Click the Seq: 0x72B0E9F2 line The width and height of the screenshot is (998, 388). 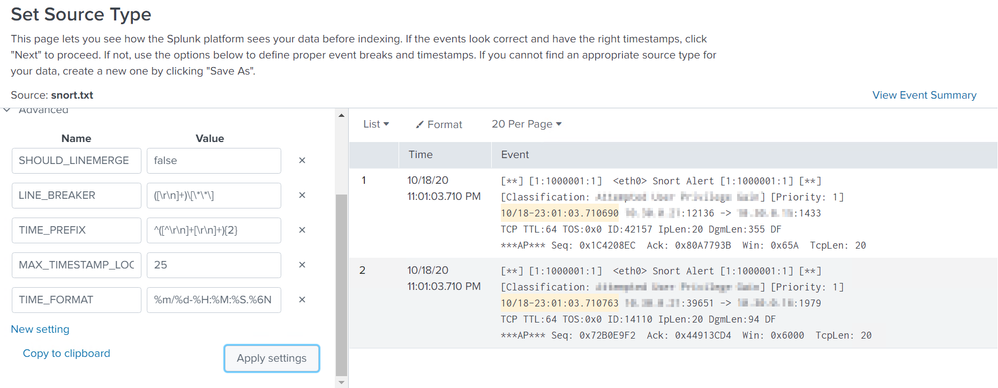click(686, 335)
